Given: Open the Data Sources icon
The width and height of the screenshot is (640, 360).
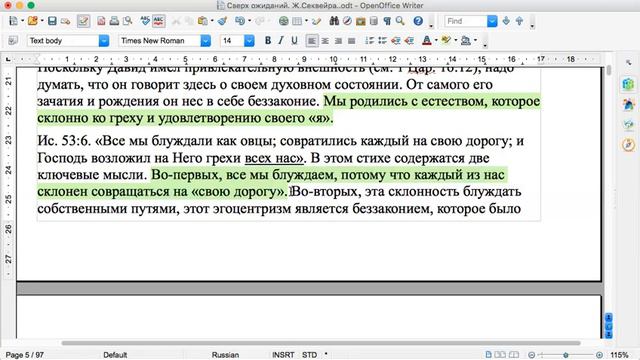Looking at the screenshot, I should pos(373,21).
